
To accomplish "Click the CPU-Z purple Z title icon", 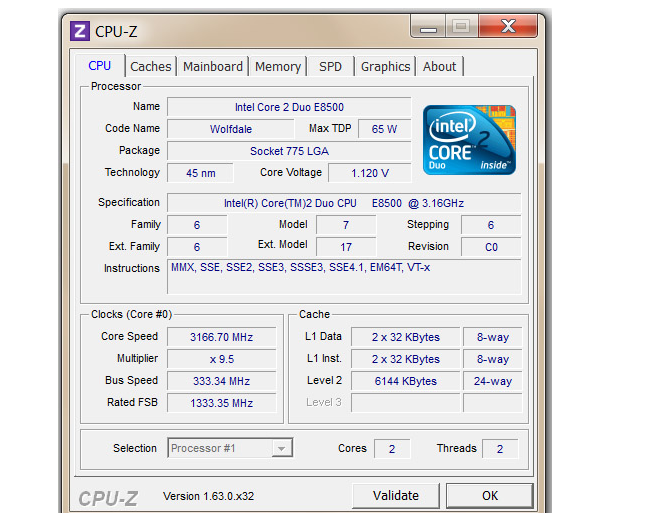I will (x=80, y=31).
